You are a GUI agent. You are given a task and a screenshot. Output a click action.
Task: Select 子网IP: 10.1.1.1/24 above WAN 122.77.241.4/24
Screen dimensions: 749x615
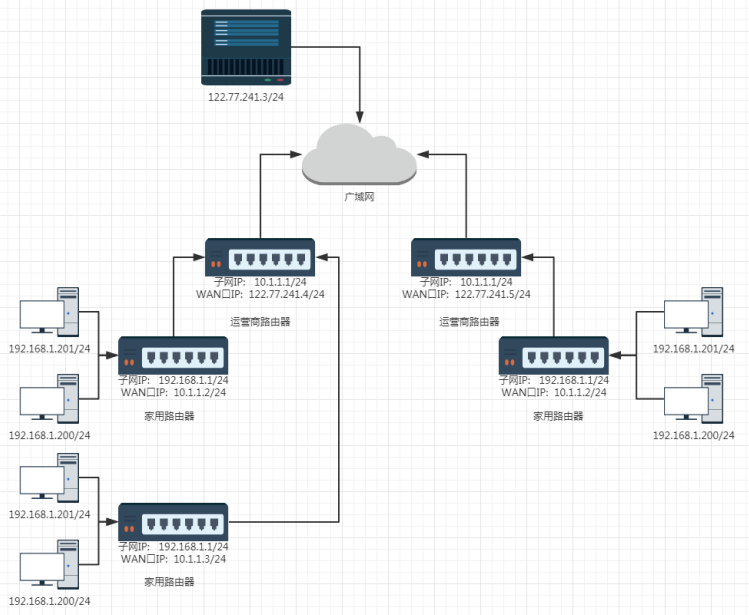(260, 282)
